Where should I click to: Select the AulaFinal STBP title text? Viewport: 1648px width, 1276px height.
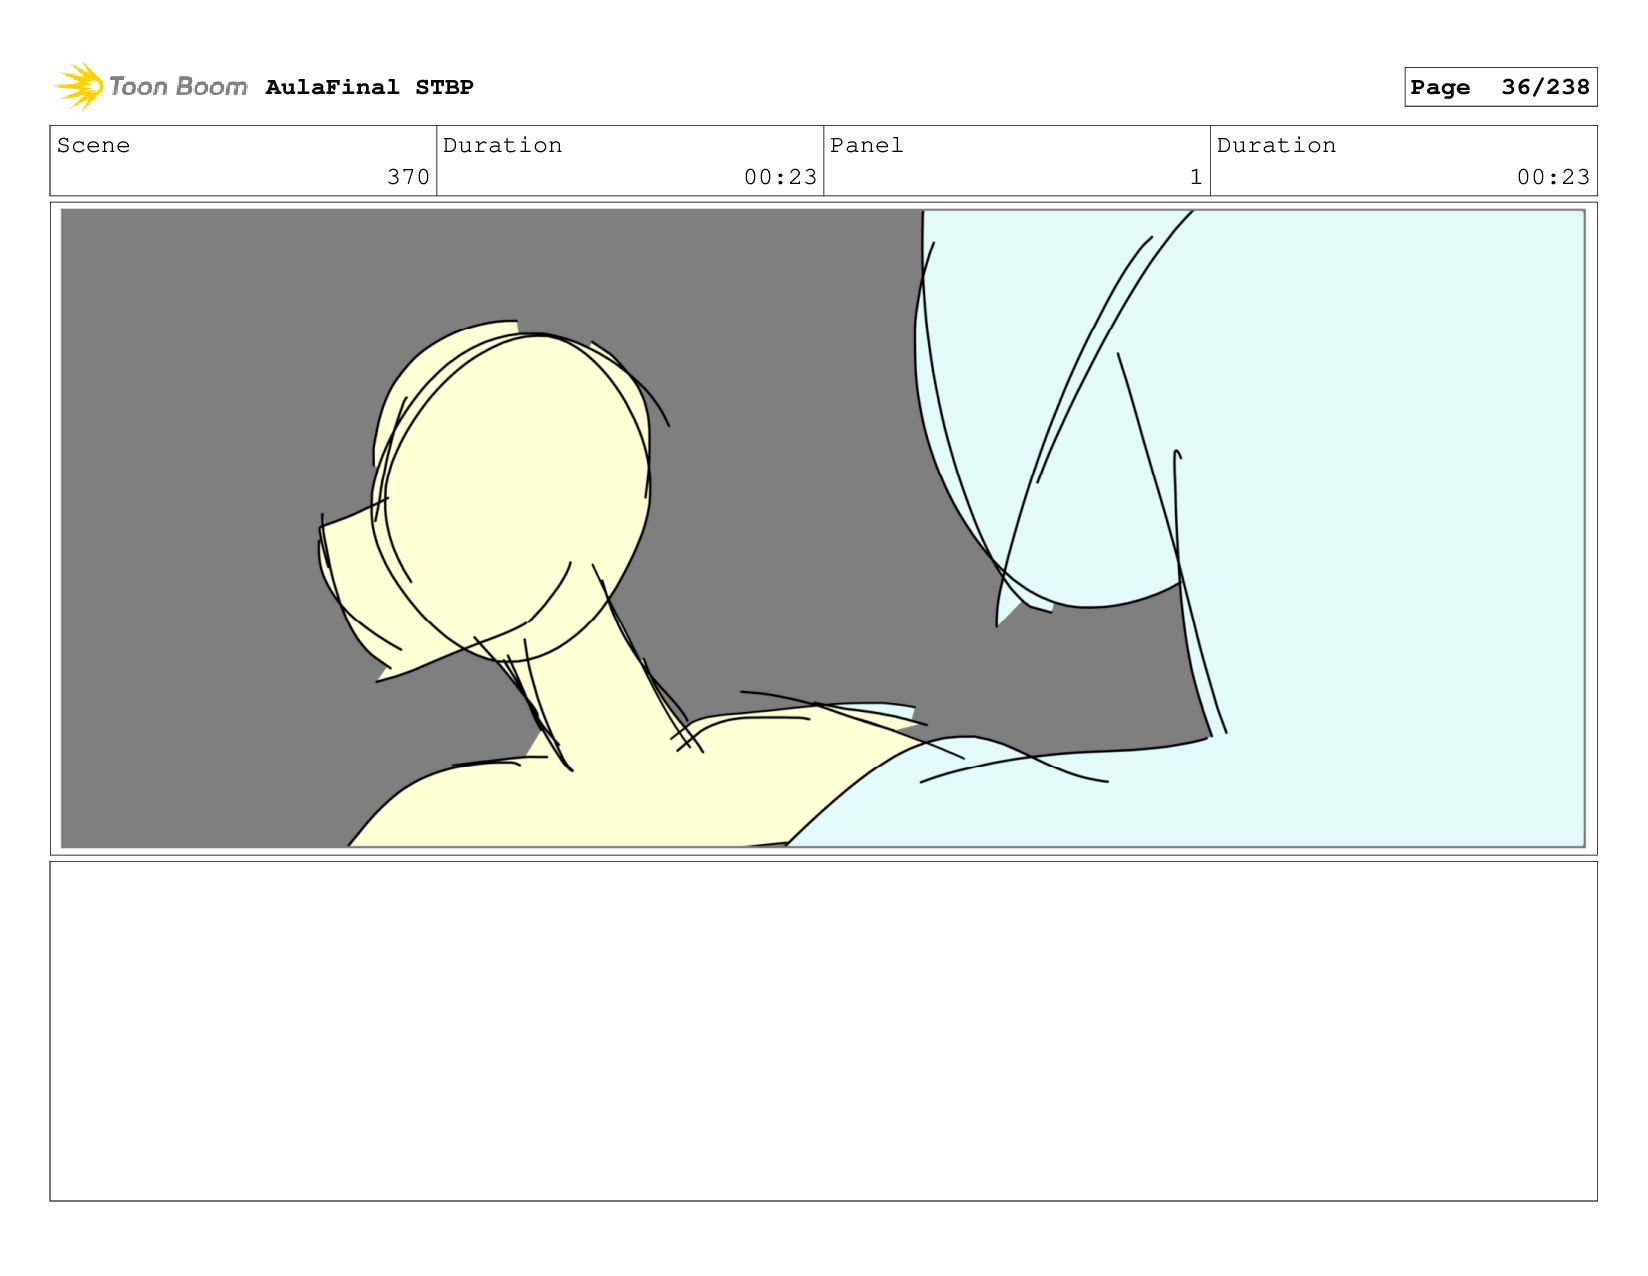[x=369, y=87]
